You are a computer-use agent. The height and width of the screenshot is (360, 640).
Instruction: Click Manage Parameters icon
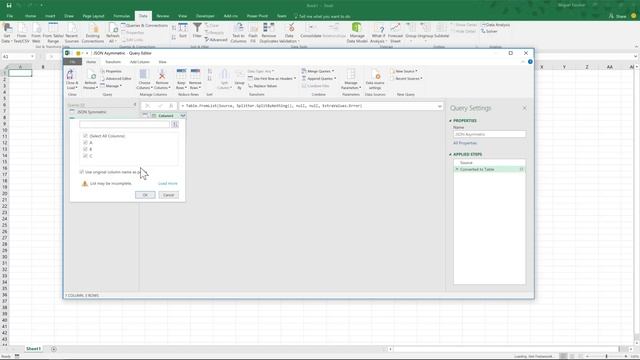coord(351,75)
